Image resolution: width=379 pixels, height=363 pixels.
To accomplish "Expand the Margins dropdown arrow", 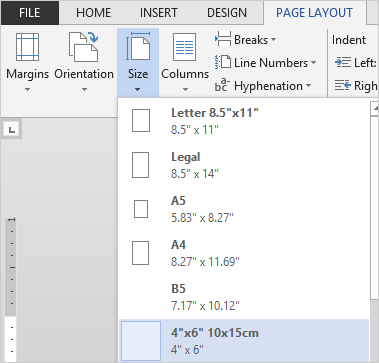I will tap(27, 89).
